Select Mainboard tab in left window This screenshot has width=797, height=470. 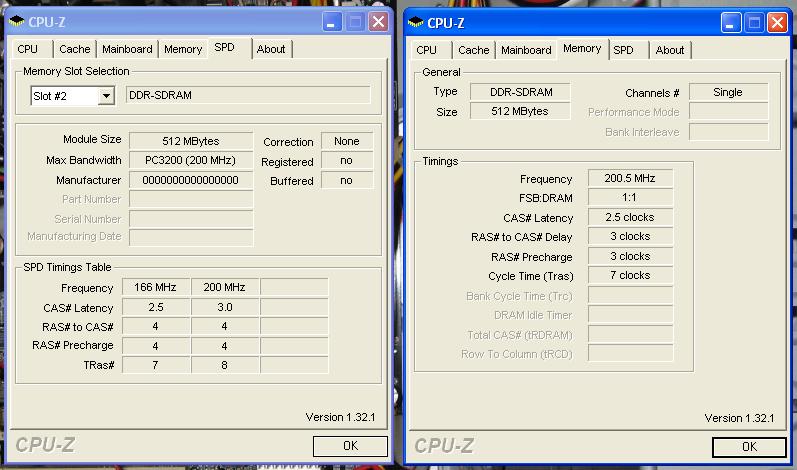coord(127,49)
